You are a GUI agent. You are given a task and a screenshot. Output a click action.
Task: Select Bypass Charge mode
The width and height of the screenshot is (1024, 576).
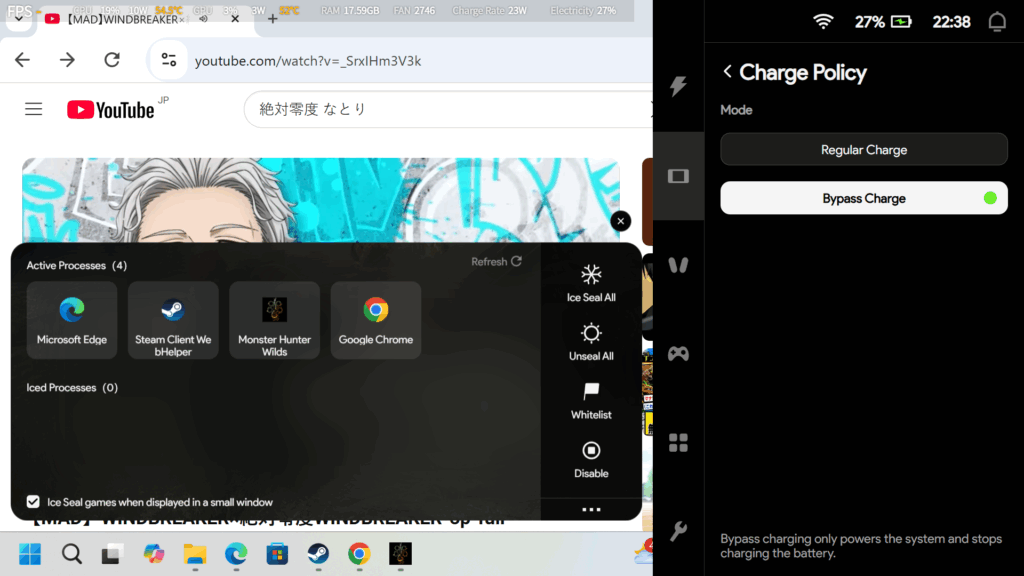(x=863, y=198)
